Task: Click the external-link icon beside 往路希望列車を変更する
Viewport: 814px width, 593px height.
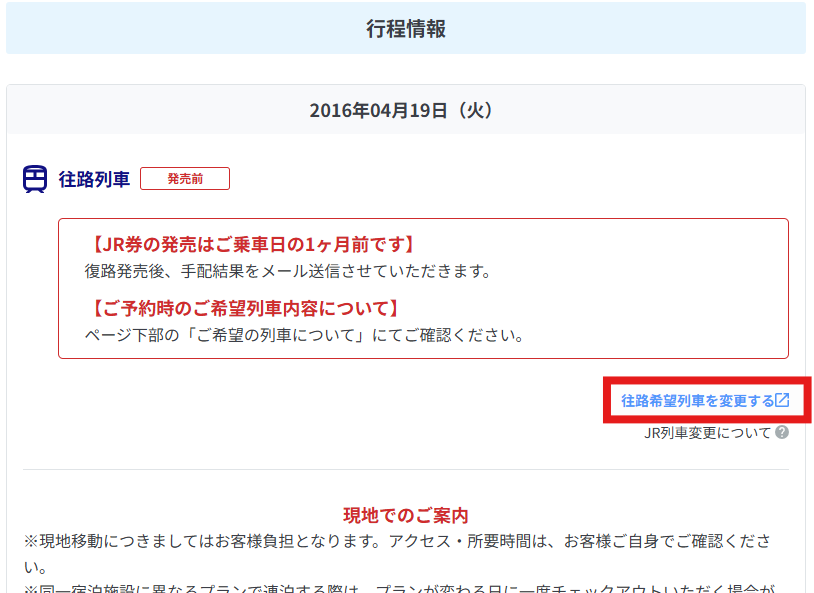Action: pos(783,400)
